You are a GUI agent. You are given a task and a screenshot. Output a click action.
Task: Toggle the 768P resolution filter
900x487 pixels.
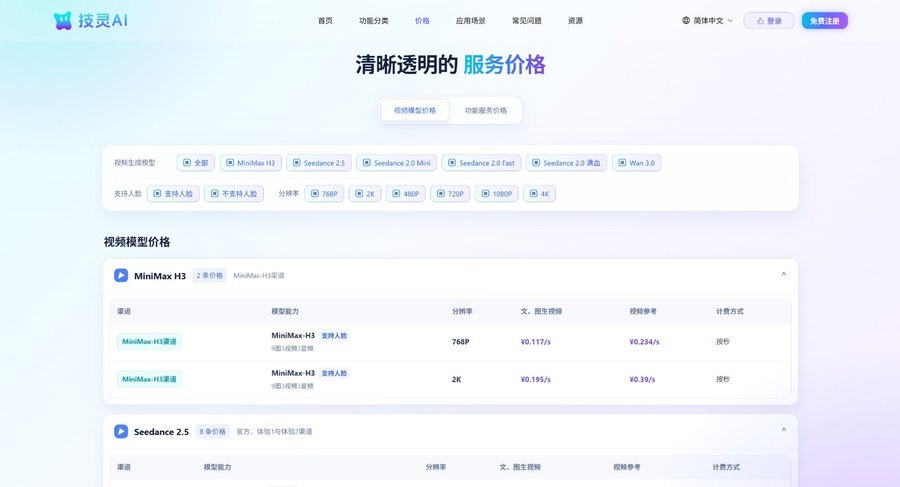324,194
